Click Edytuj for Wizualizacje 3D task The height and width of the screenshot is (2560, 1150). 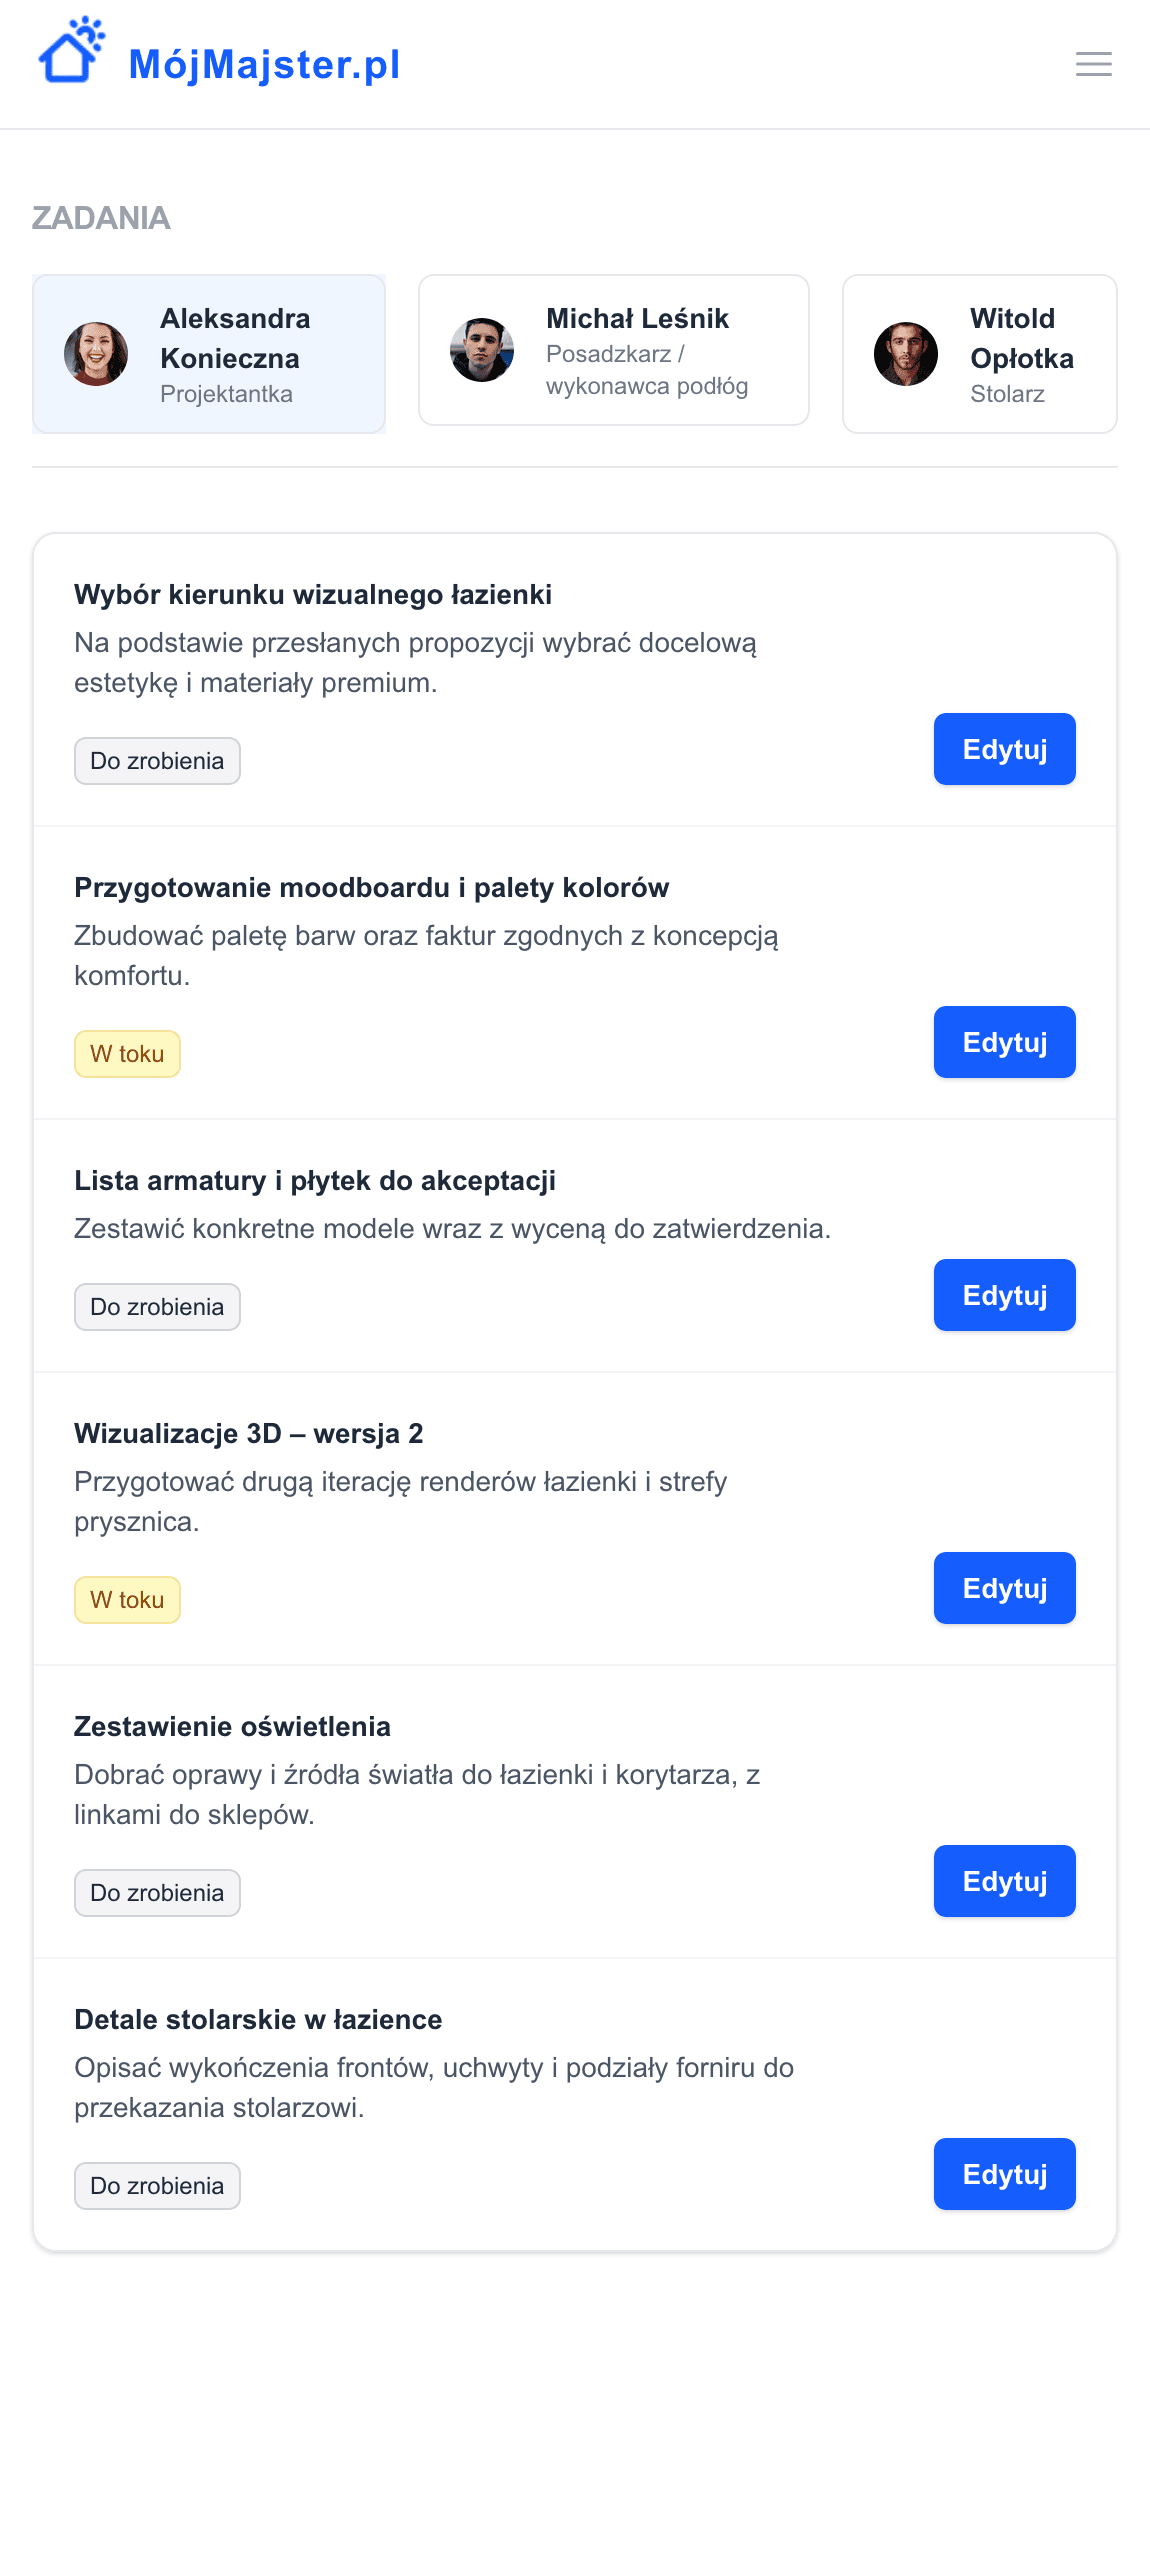pyautogui.click(x=1004, y=1588)
